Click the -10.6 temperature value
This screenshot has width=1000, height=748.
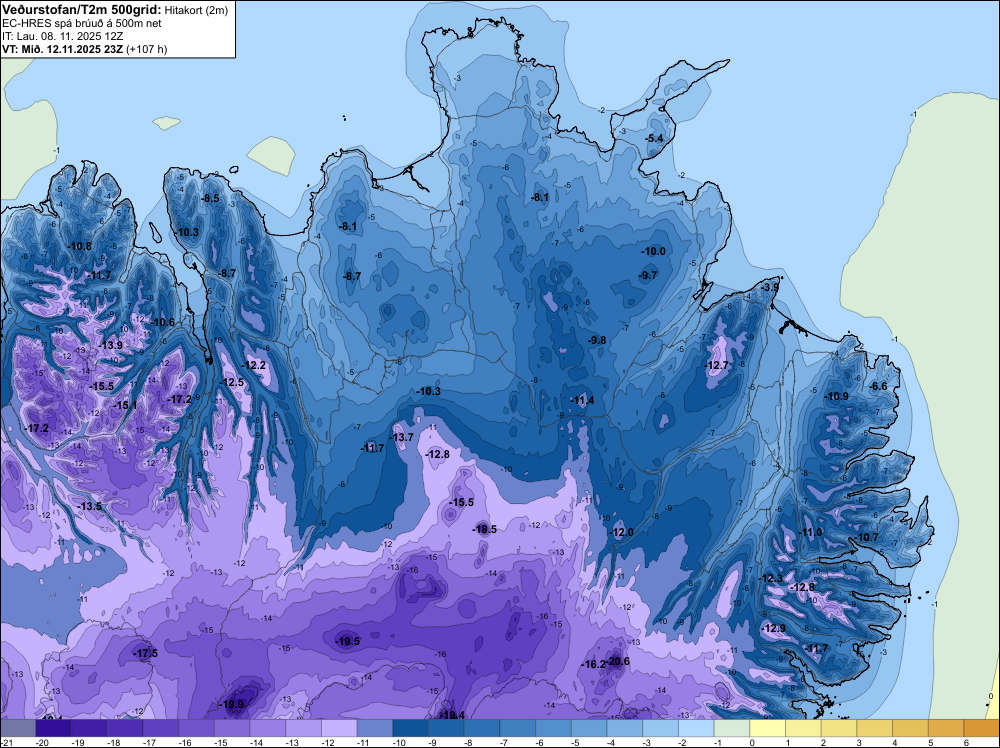pyautogui.click(x=163, y=322)
